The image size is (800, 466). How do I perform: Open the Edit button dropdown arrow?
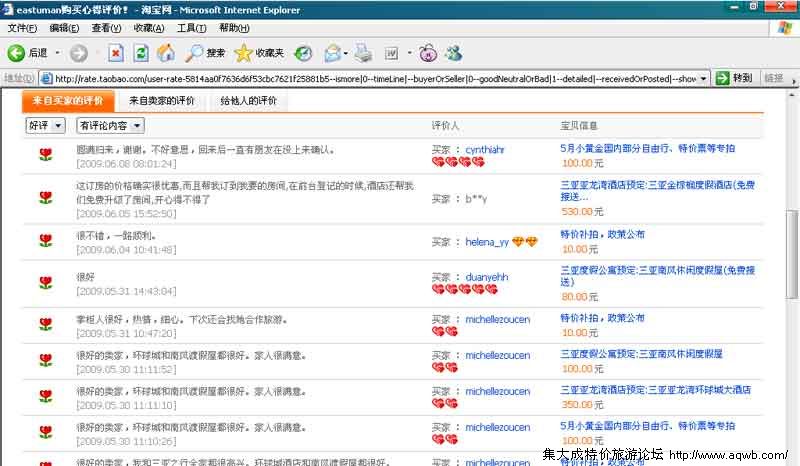point(409,53)
